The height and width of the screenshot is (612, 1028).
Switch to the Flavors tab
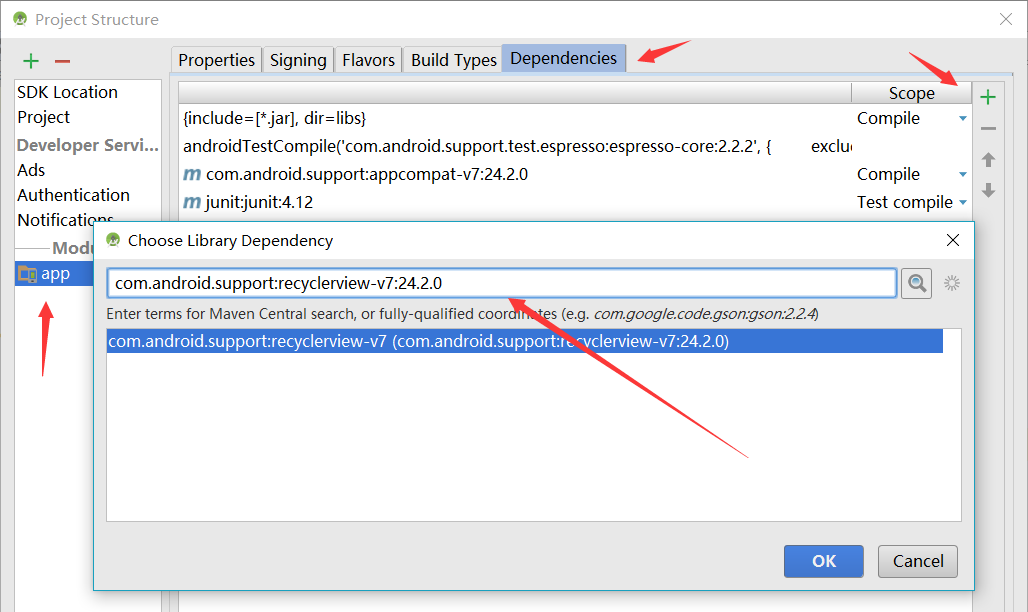(x=368, y=60)
